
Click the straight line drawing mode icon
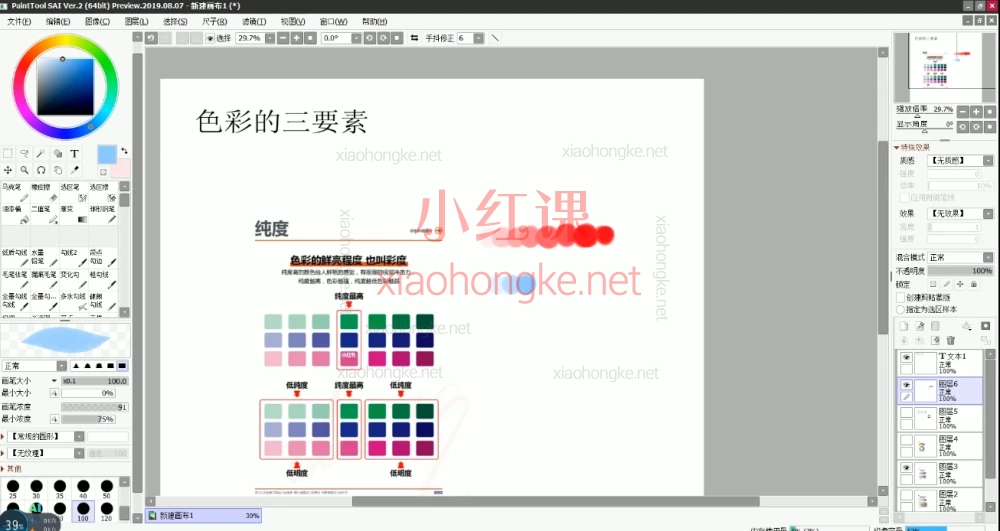tap(495, 38)
